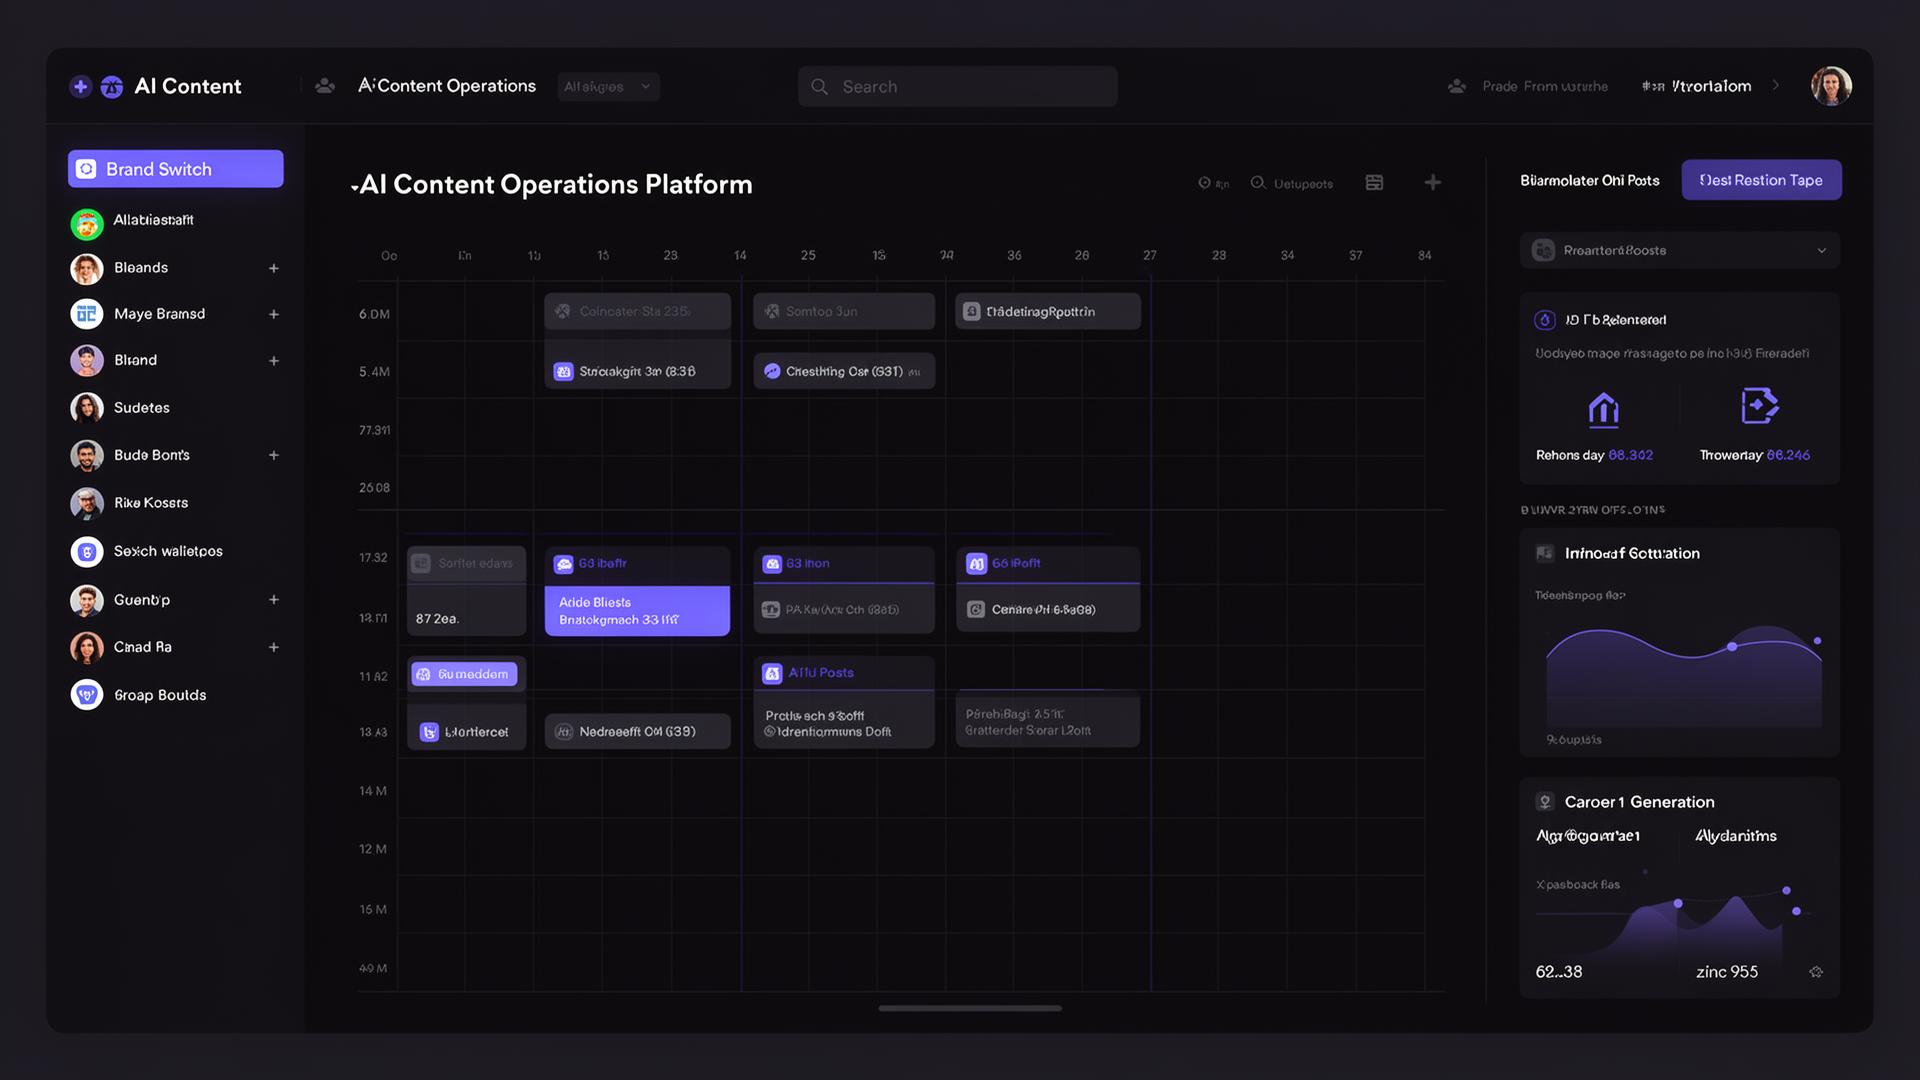Switch to the Dest Restion Tape tab
The height and width of the screenshot is (1080, 1920).
1761,180
